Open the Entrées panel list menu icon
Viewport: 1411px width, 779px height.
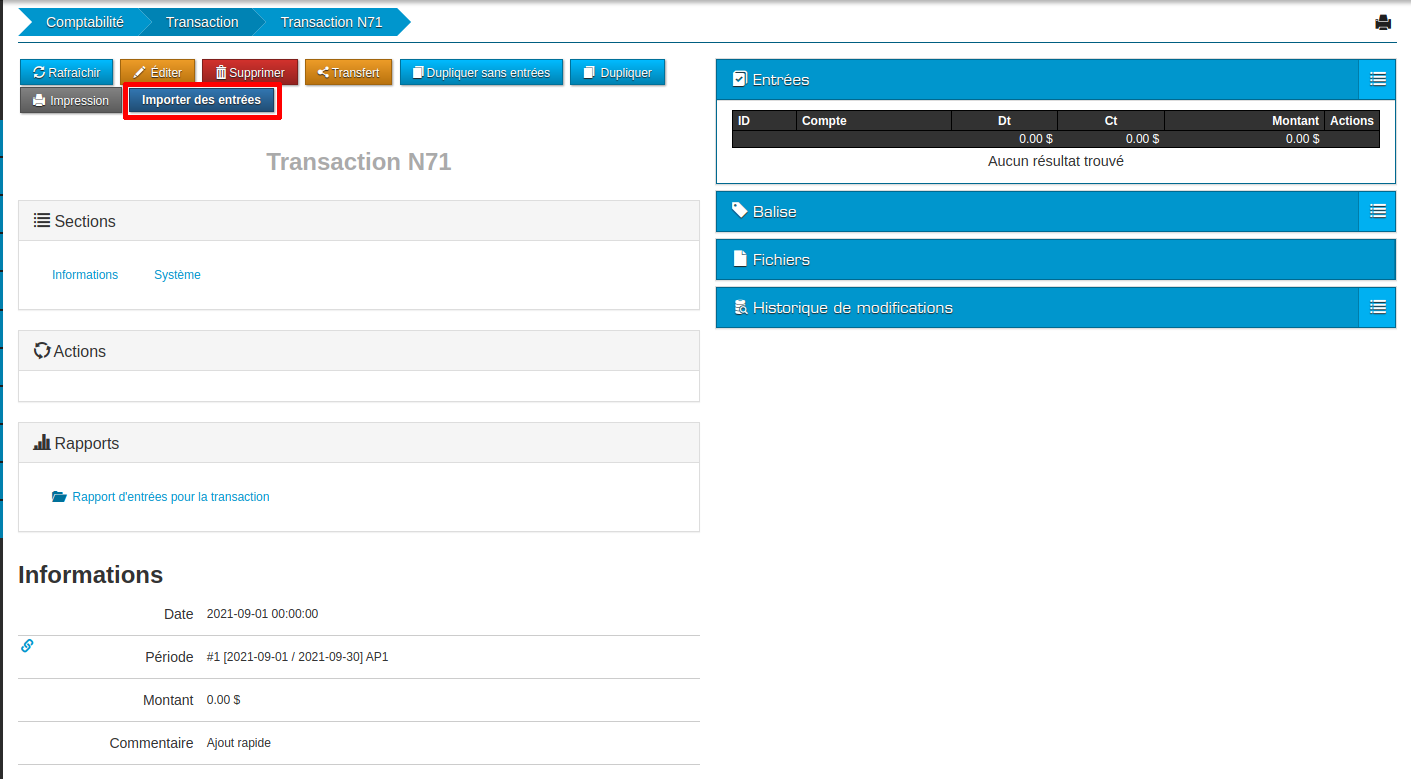(1377, 79)
